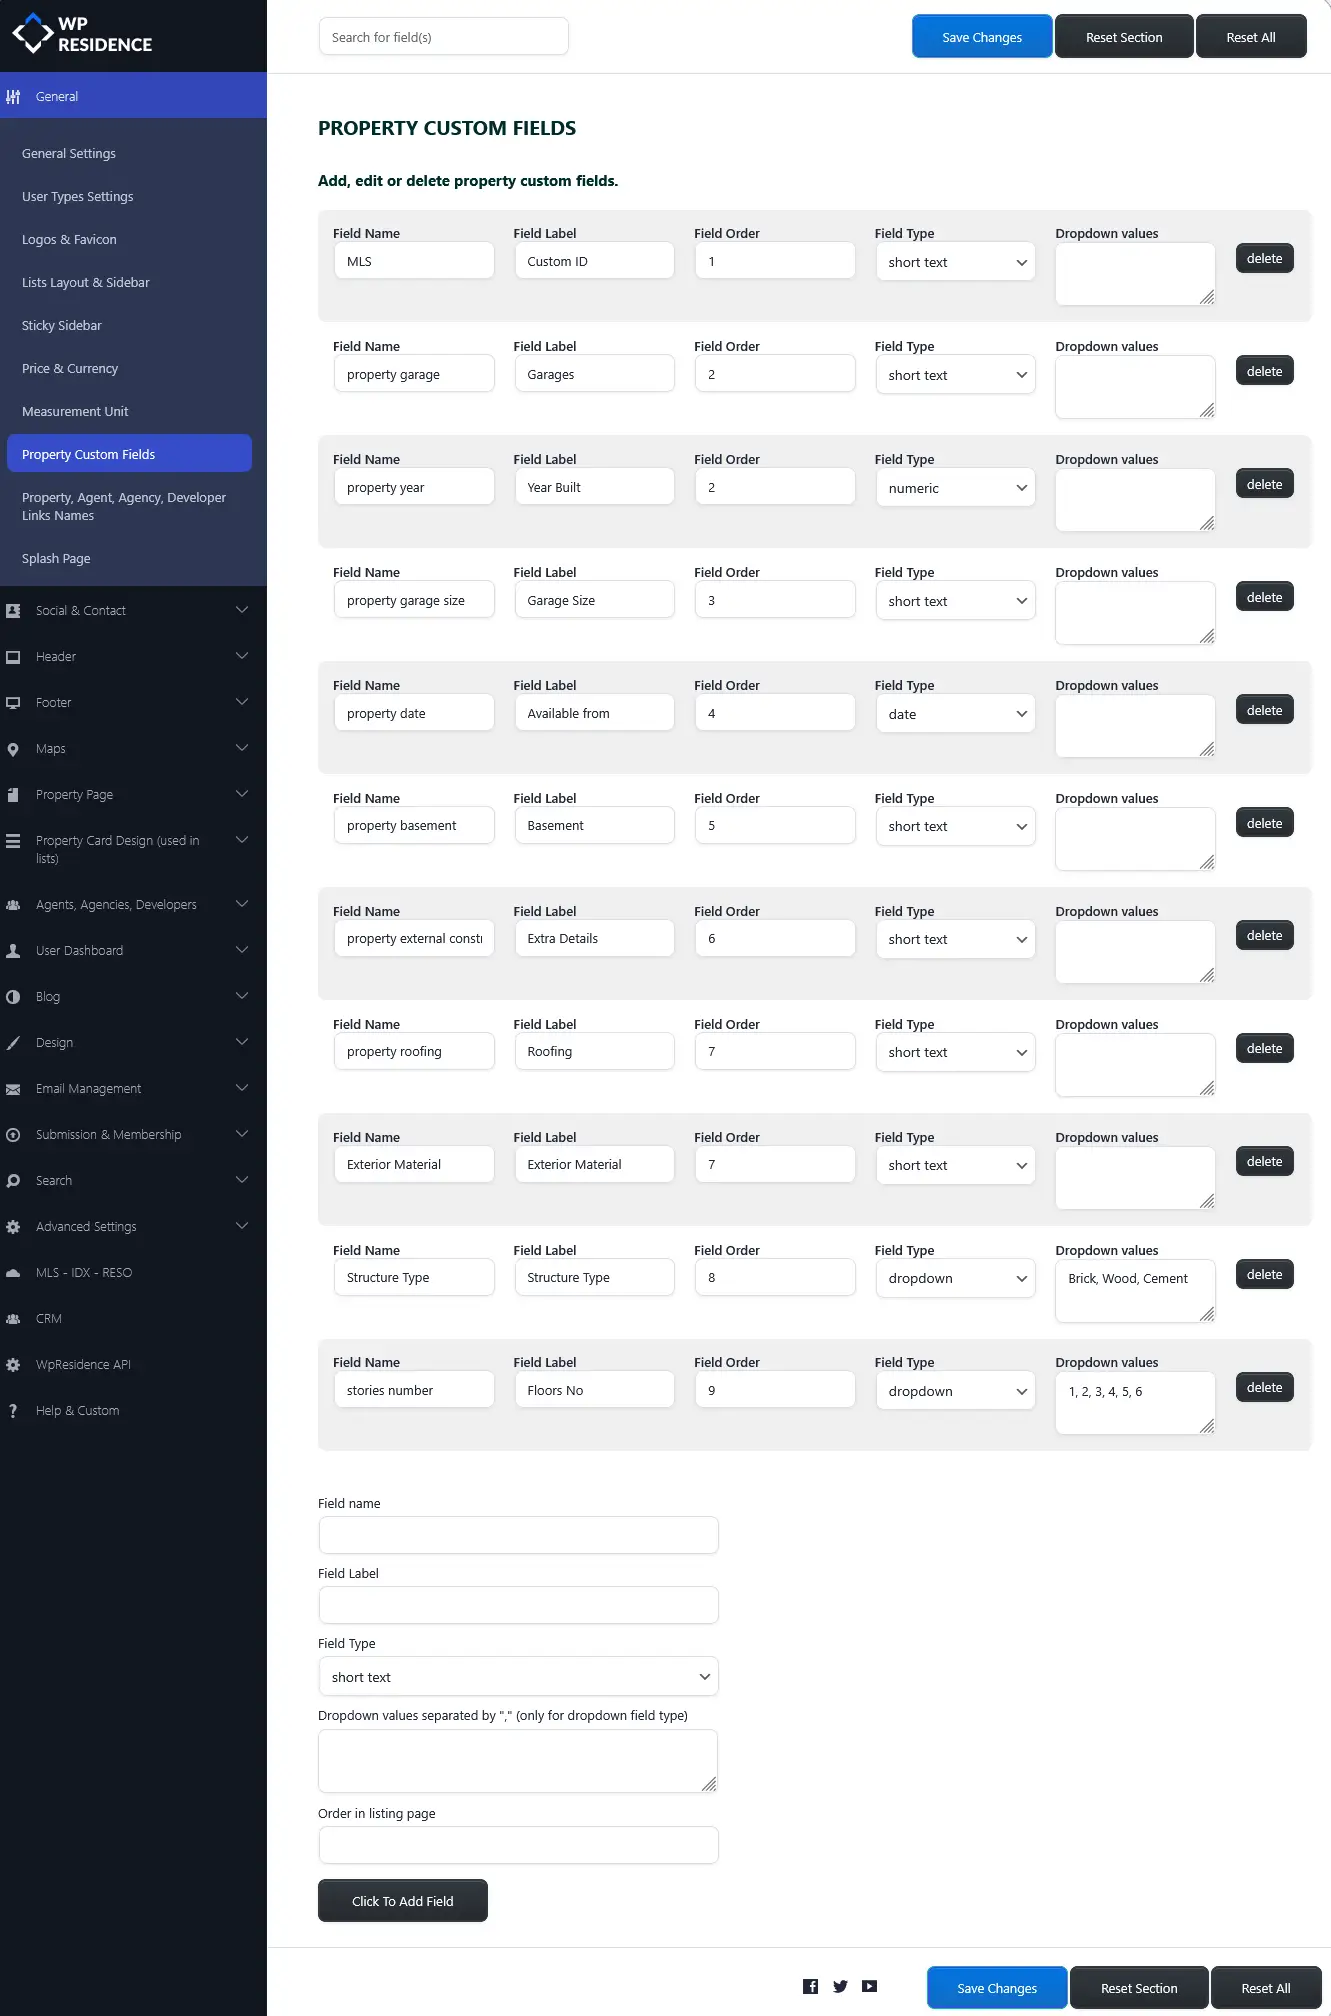Click the Facebook icon in footer
The height and width of the screenshot is (2016, 1331).
(810, 1986)
